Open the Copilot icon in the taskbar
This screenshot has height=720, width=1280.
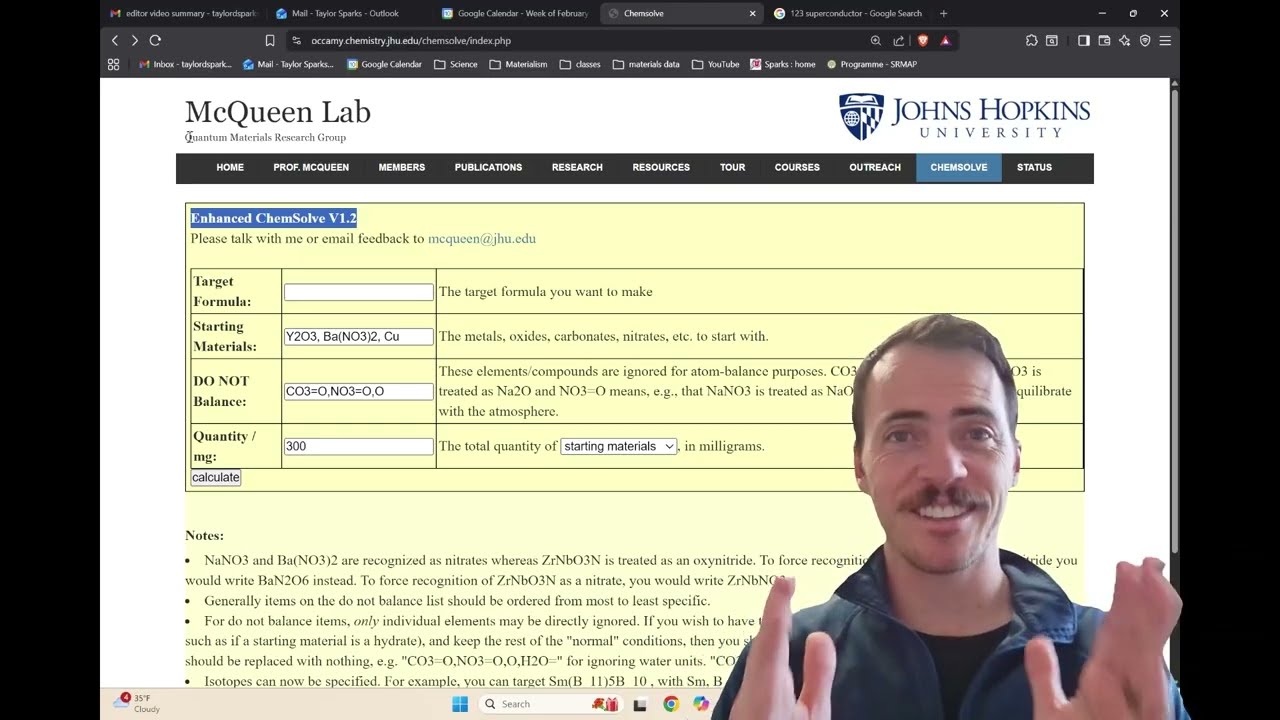[701, 704]
